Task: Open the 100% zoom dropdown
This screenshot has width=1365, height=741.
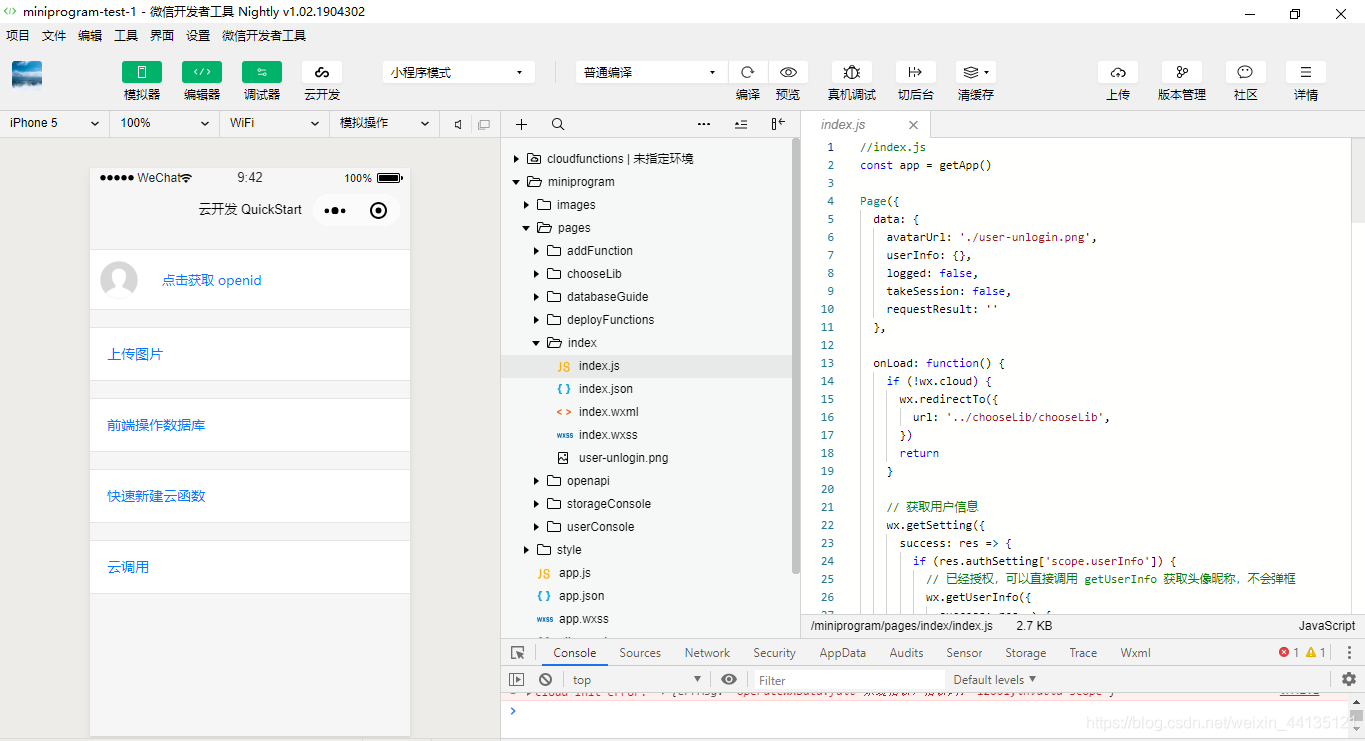Action: pos(165,123)
